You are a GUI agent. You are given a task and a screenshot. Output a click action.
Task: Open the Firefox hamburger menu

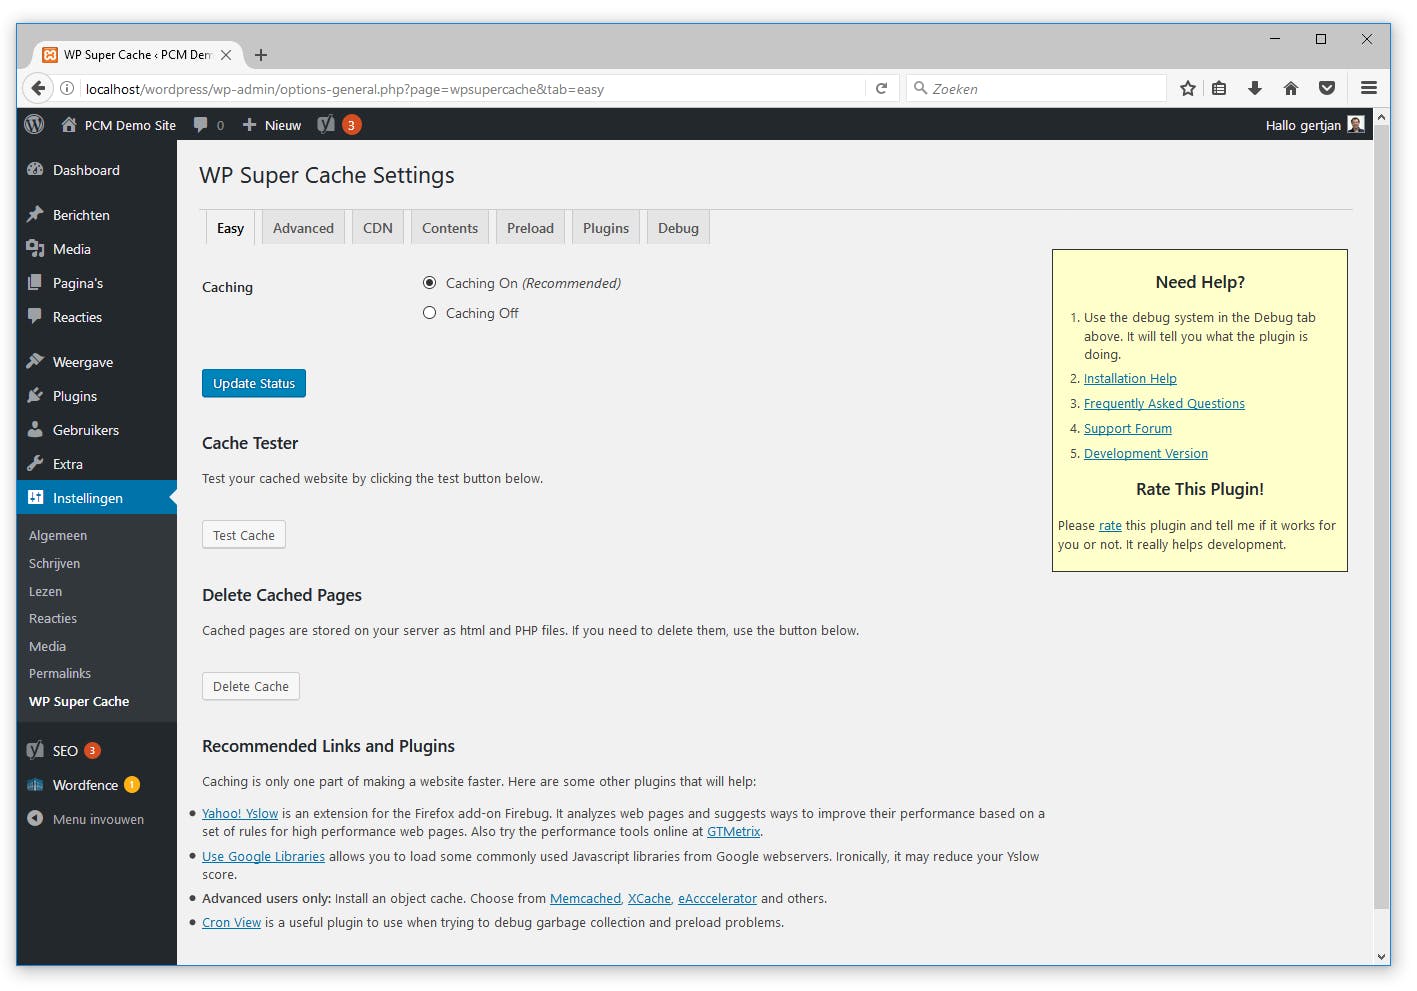pos(1369,89)
